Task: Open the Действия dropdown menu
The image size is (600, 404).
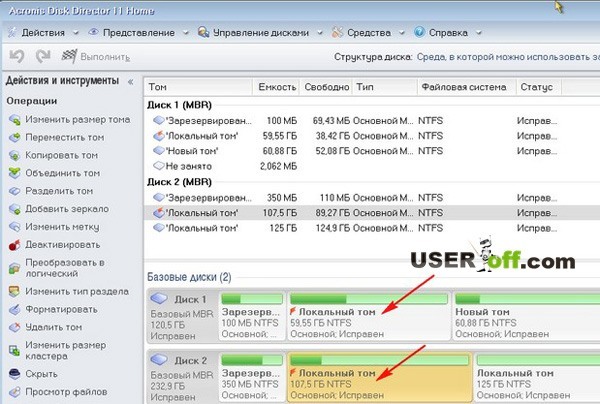Action: (x=40, y=32)
